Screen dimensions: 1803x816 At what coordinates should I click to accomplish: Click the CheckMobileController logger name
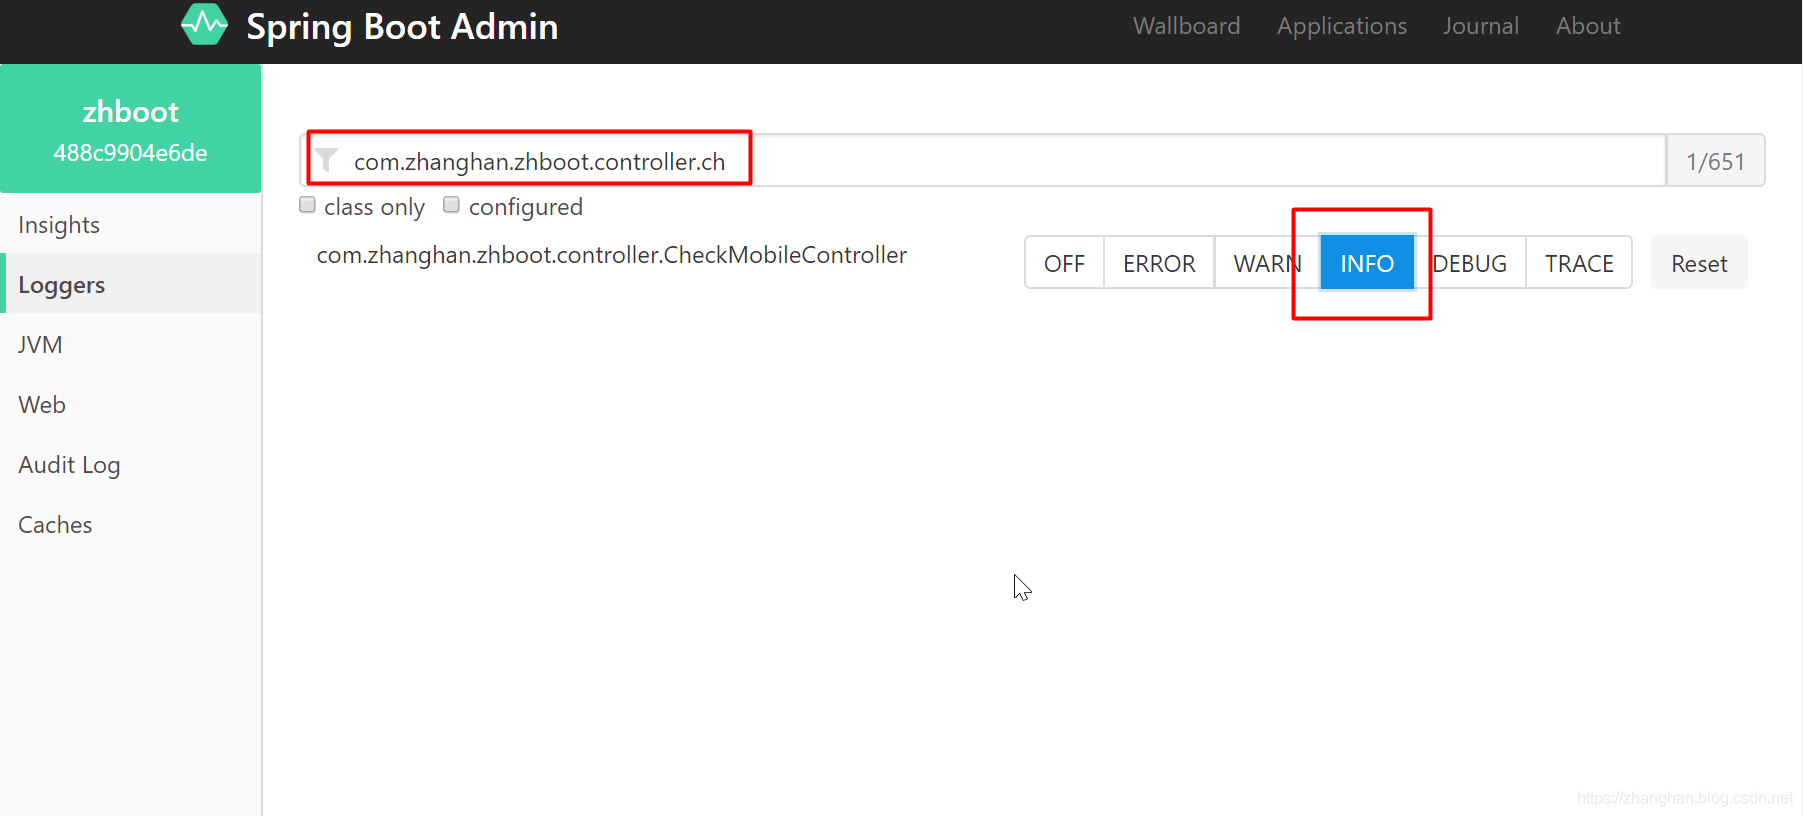612,255
